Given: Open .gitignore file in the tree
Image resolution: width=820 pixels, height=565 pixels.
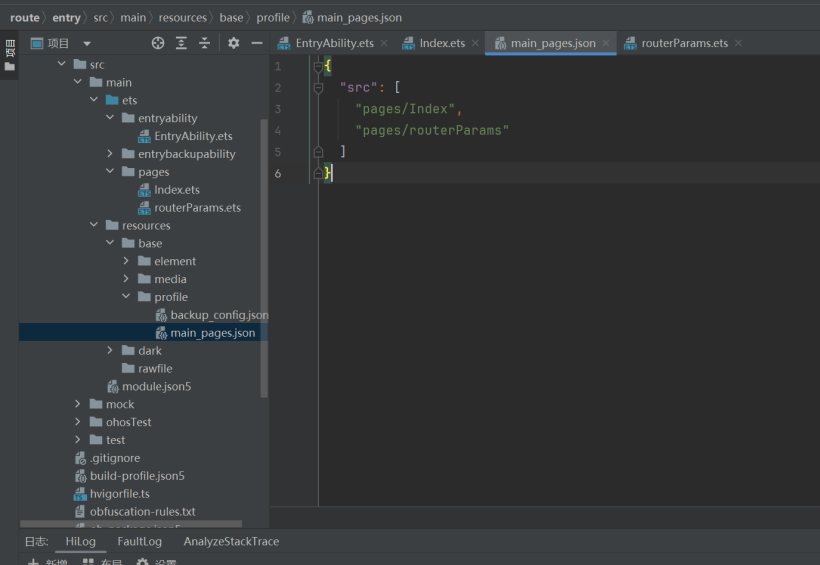Looking at the screenshot, I should pyautogui.click(x=108, y=458).
